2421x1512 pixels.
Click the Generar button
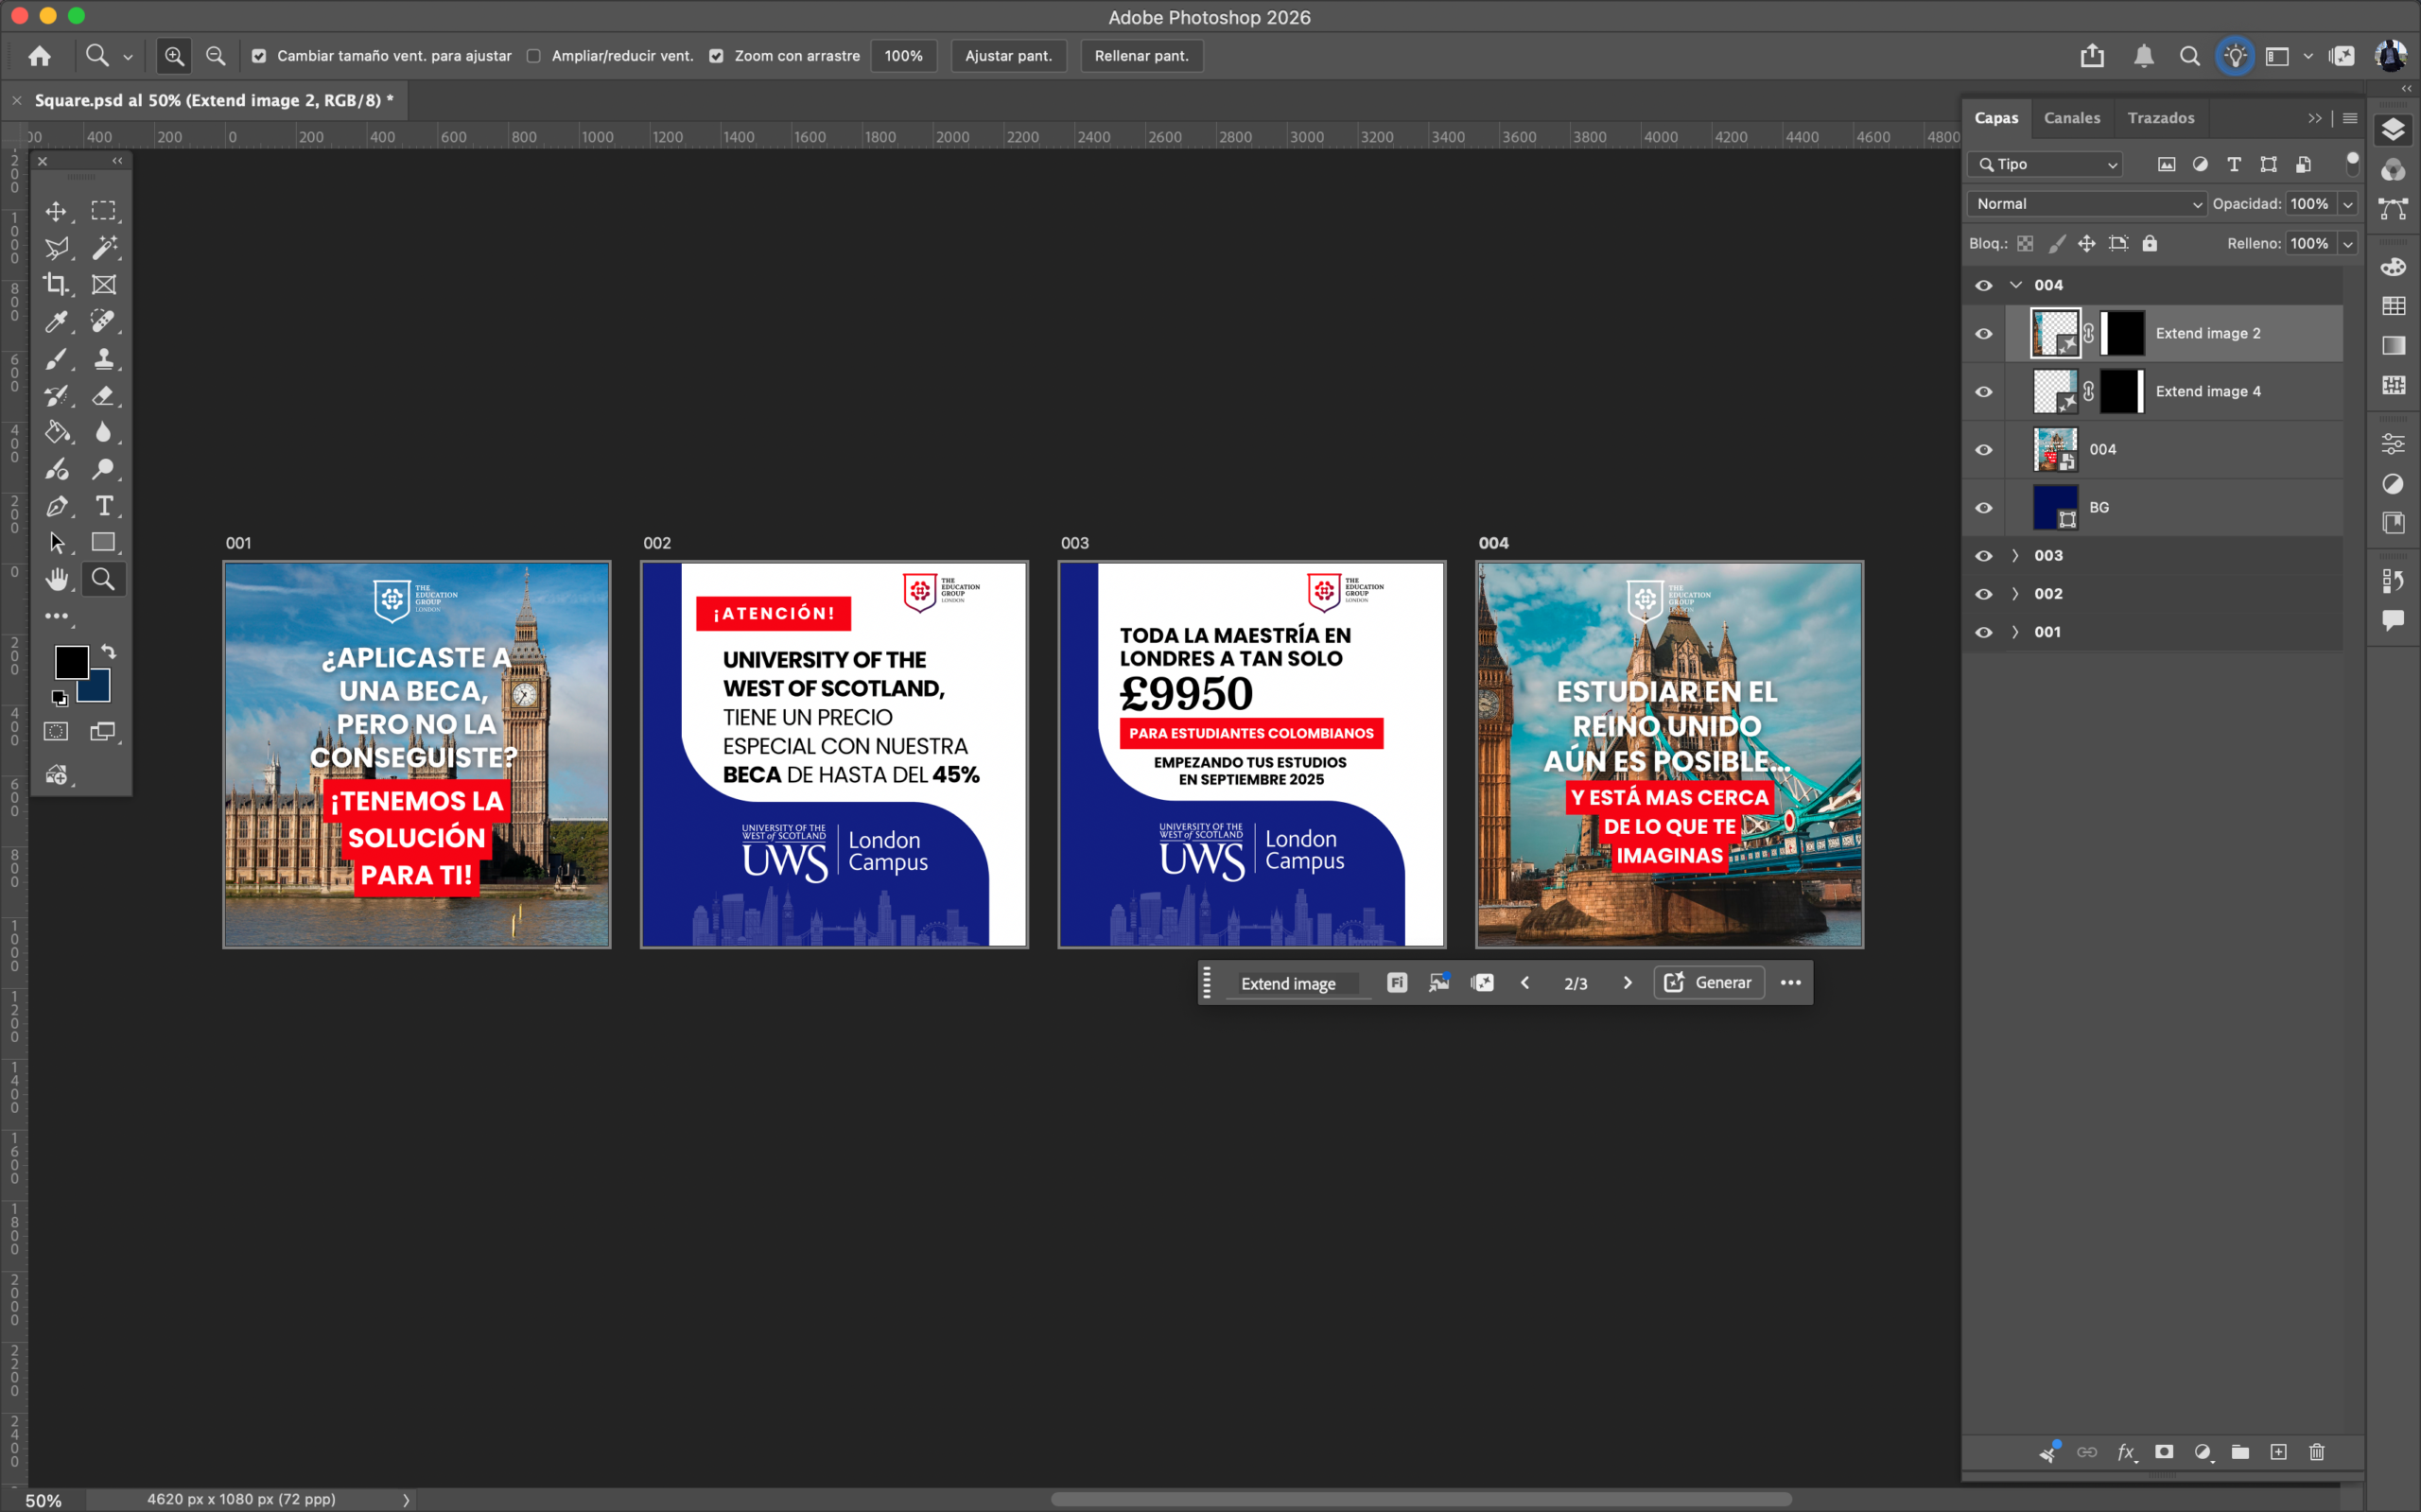pos(1708,983)
